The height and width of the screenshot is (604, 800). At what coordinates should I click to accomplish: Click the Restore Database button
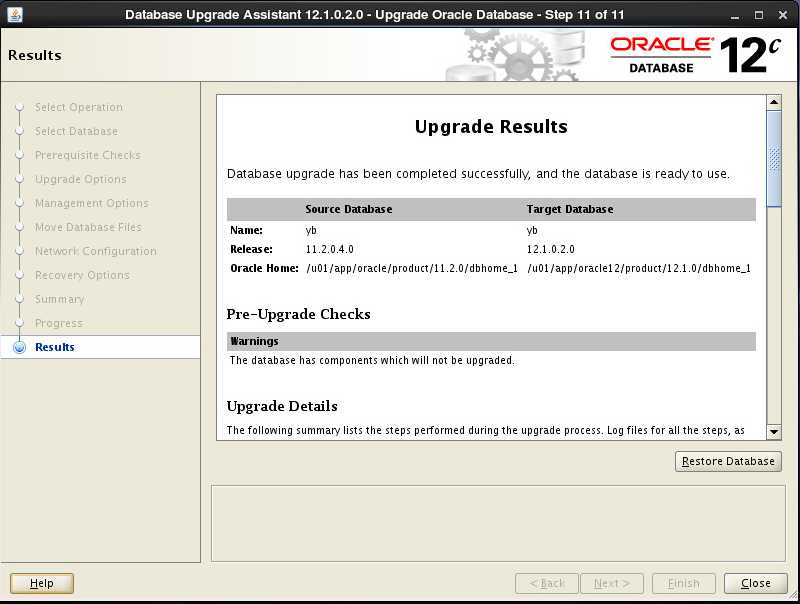[728, 461]
